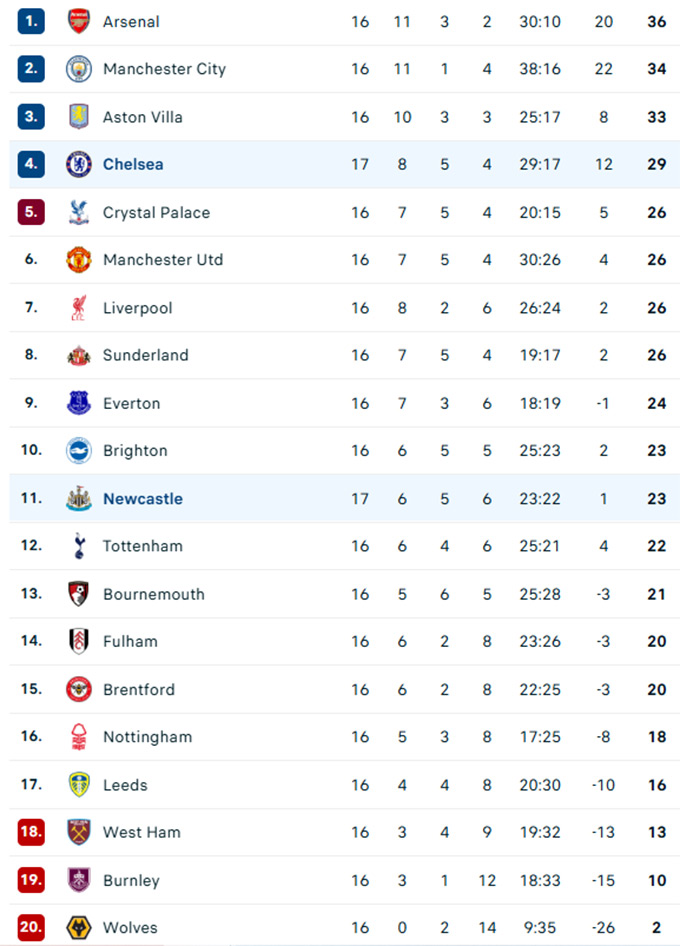
Task: Click the Arsenal club crest
Action: 79,21
